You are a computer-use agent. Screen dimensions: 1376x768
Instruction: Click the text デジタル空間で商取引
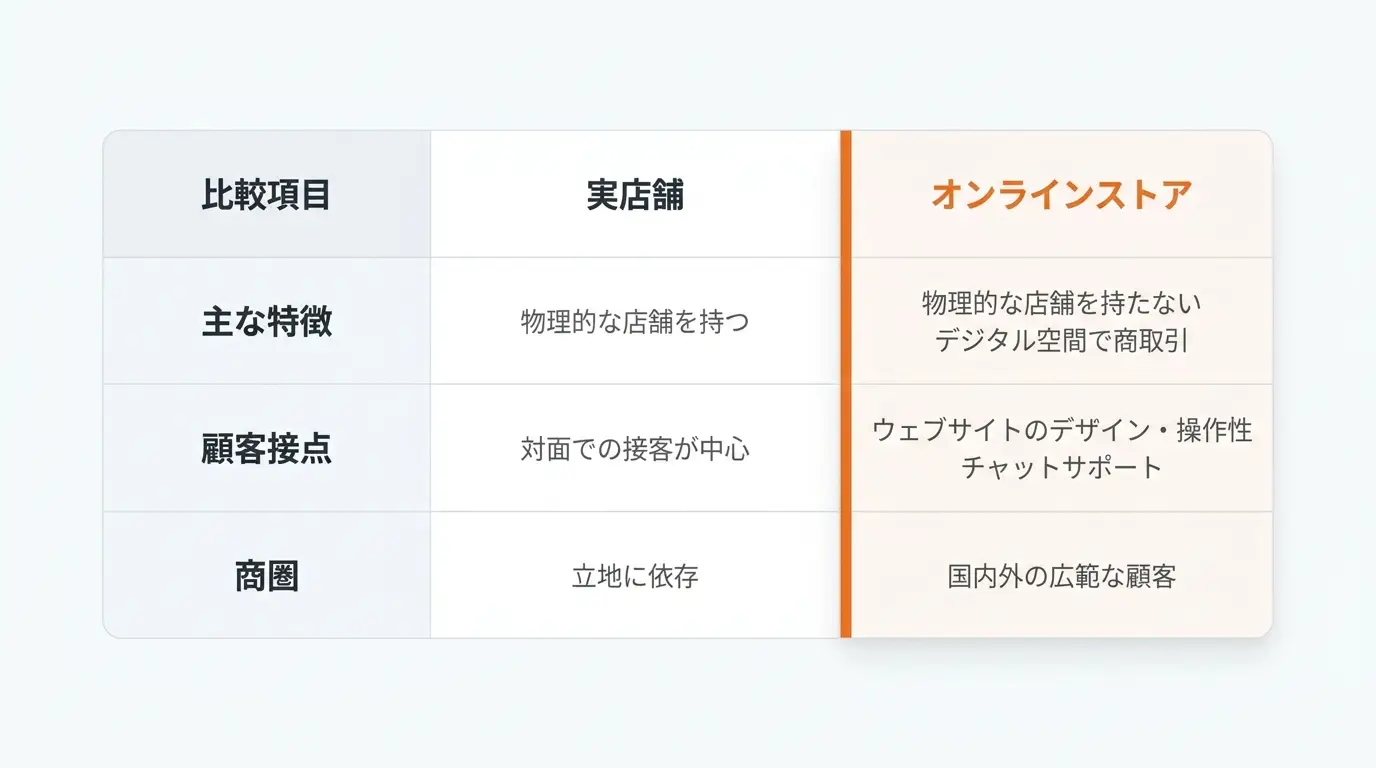click(1061, 340)
